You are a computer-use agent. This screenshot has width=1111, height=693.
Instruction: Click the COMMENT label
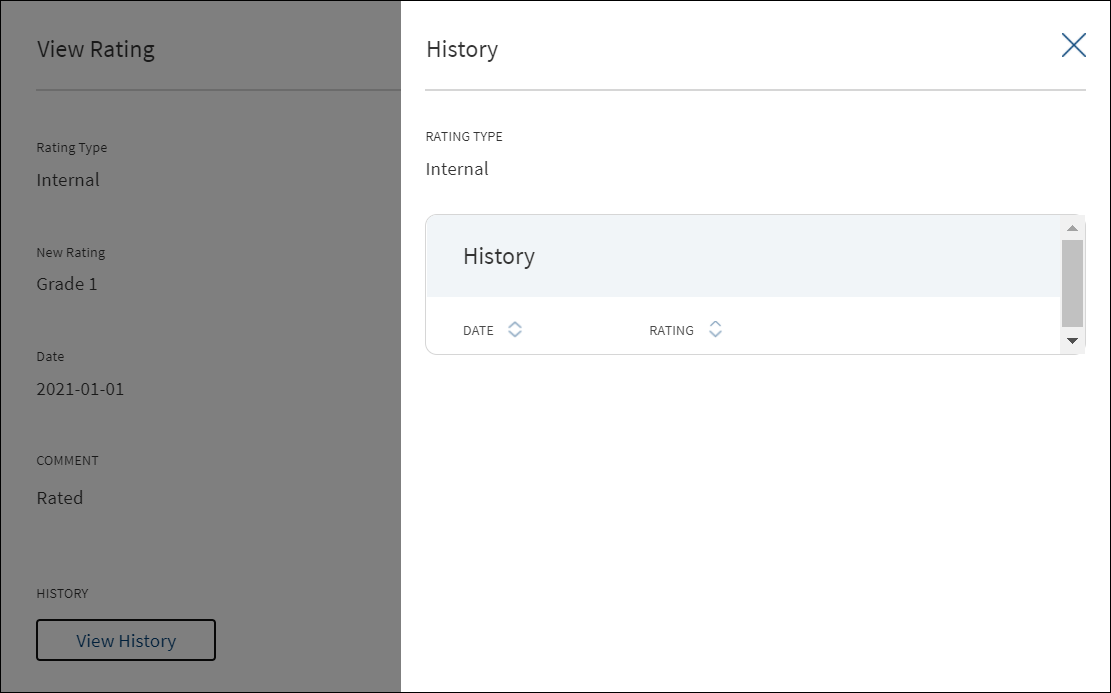[x=67, y=461]
